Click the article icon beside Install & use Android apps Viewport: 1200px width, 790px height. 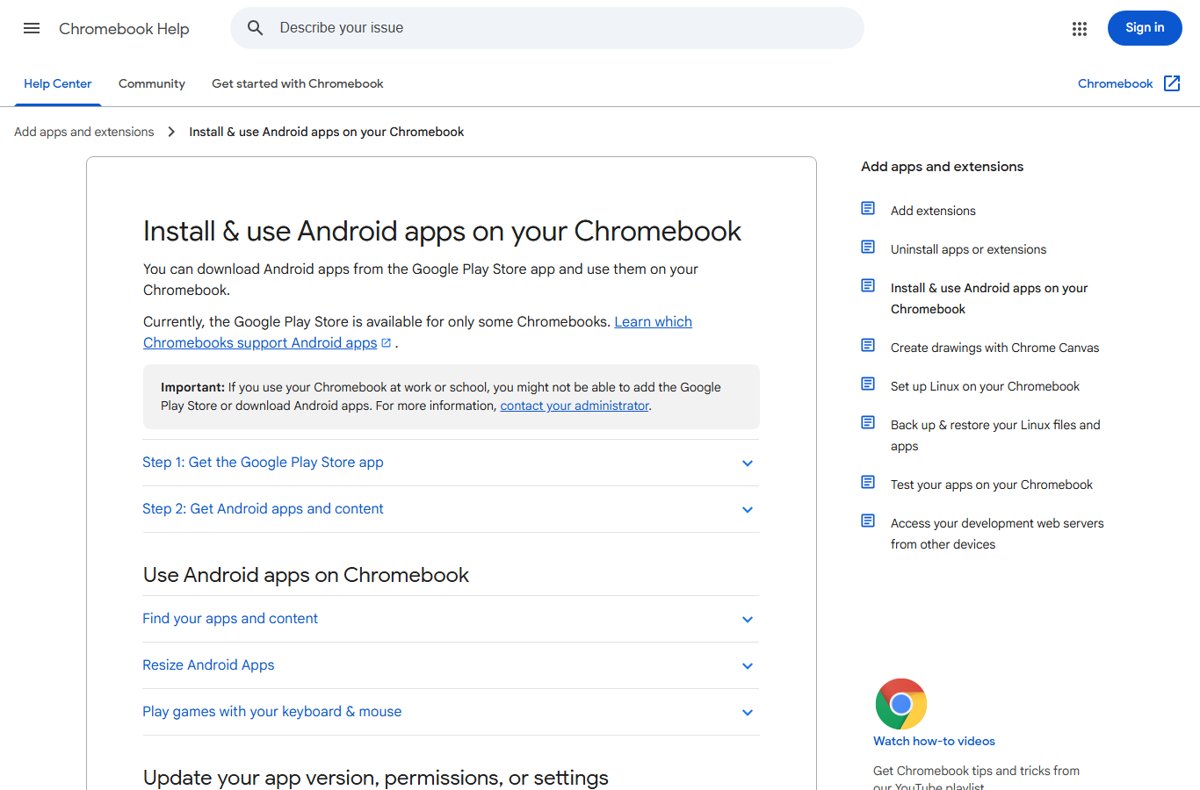click(x=868, y=286)
